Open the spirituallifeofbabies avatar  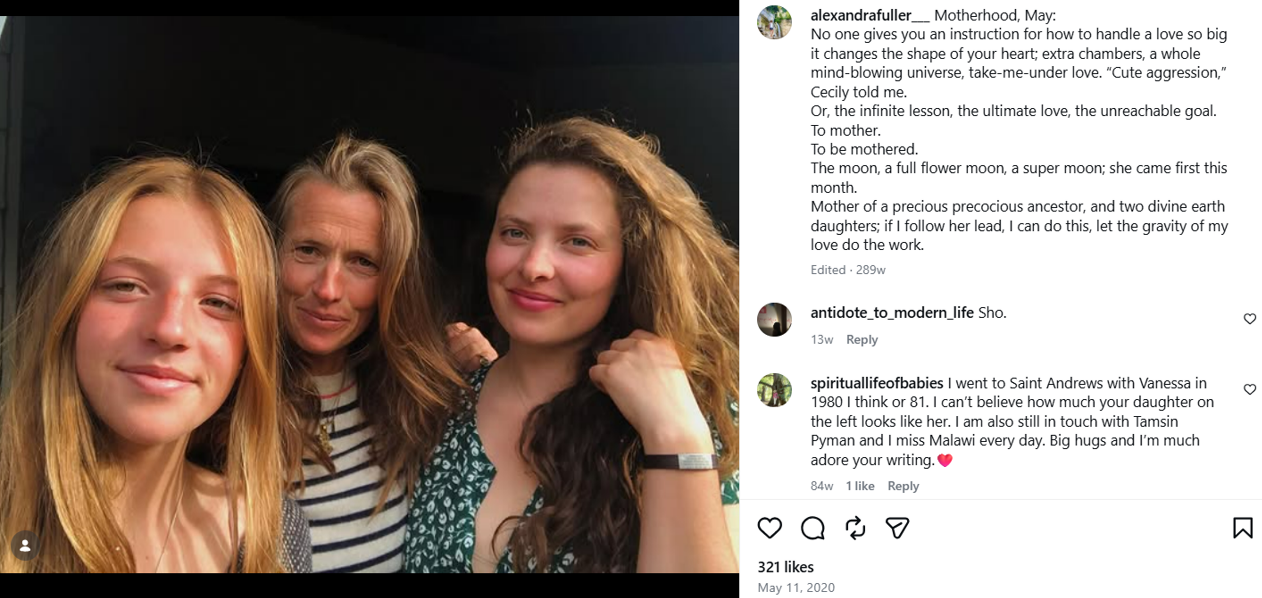point(774,390)
